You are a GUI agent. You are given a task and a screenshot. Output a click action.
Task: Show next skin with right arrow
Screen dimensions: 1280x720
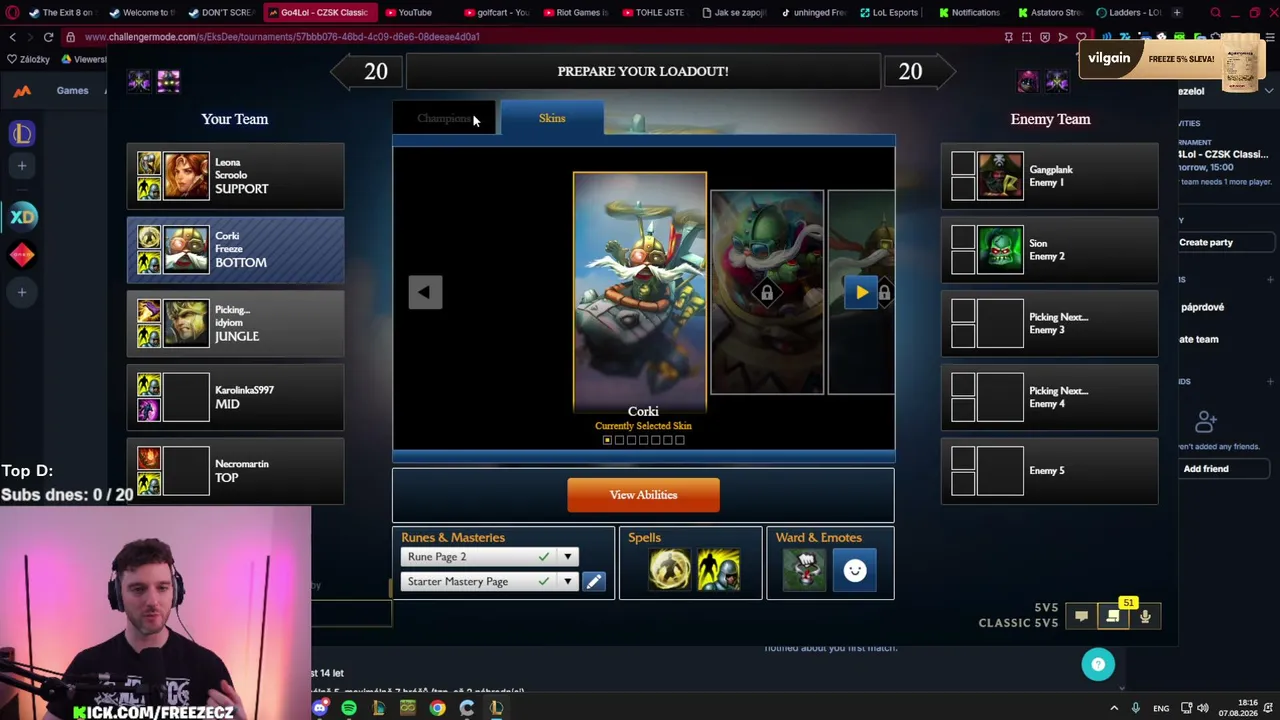[862, 292]
